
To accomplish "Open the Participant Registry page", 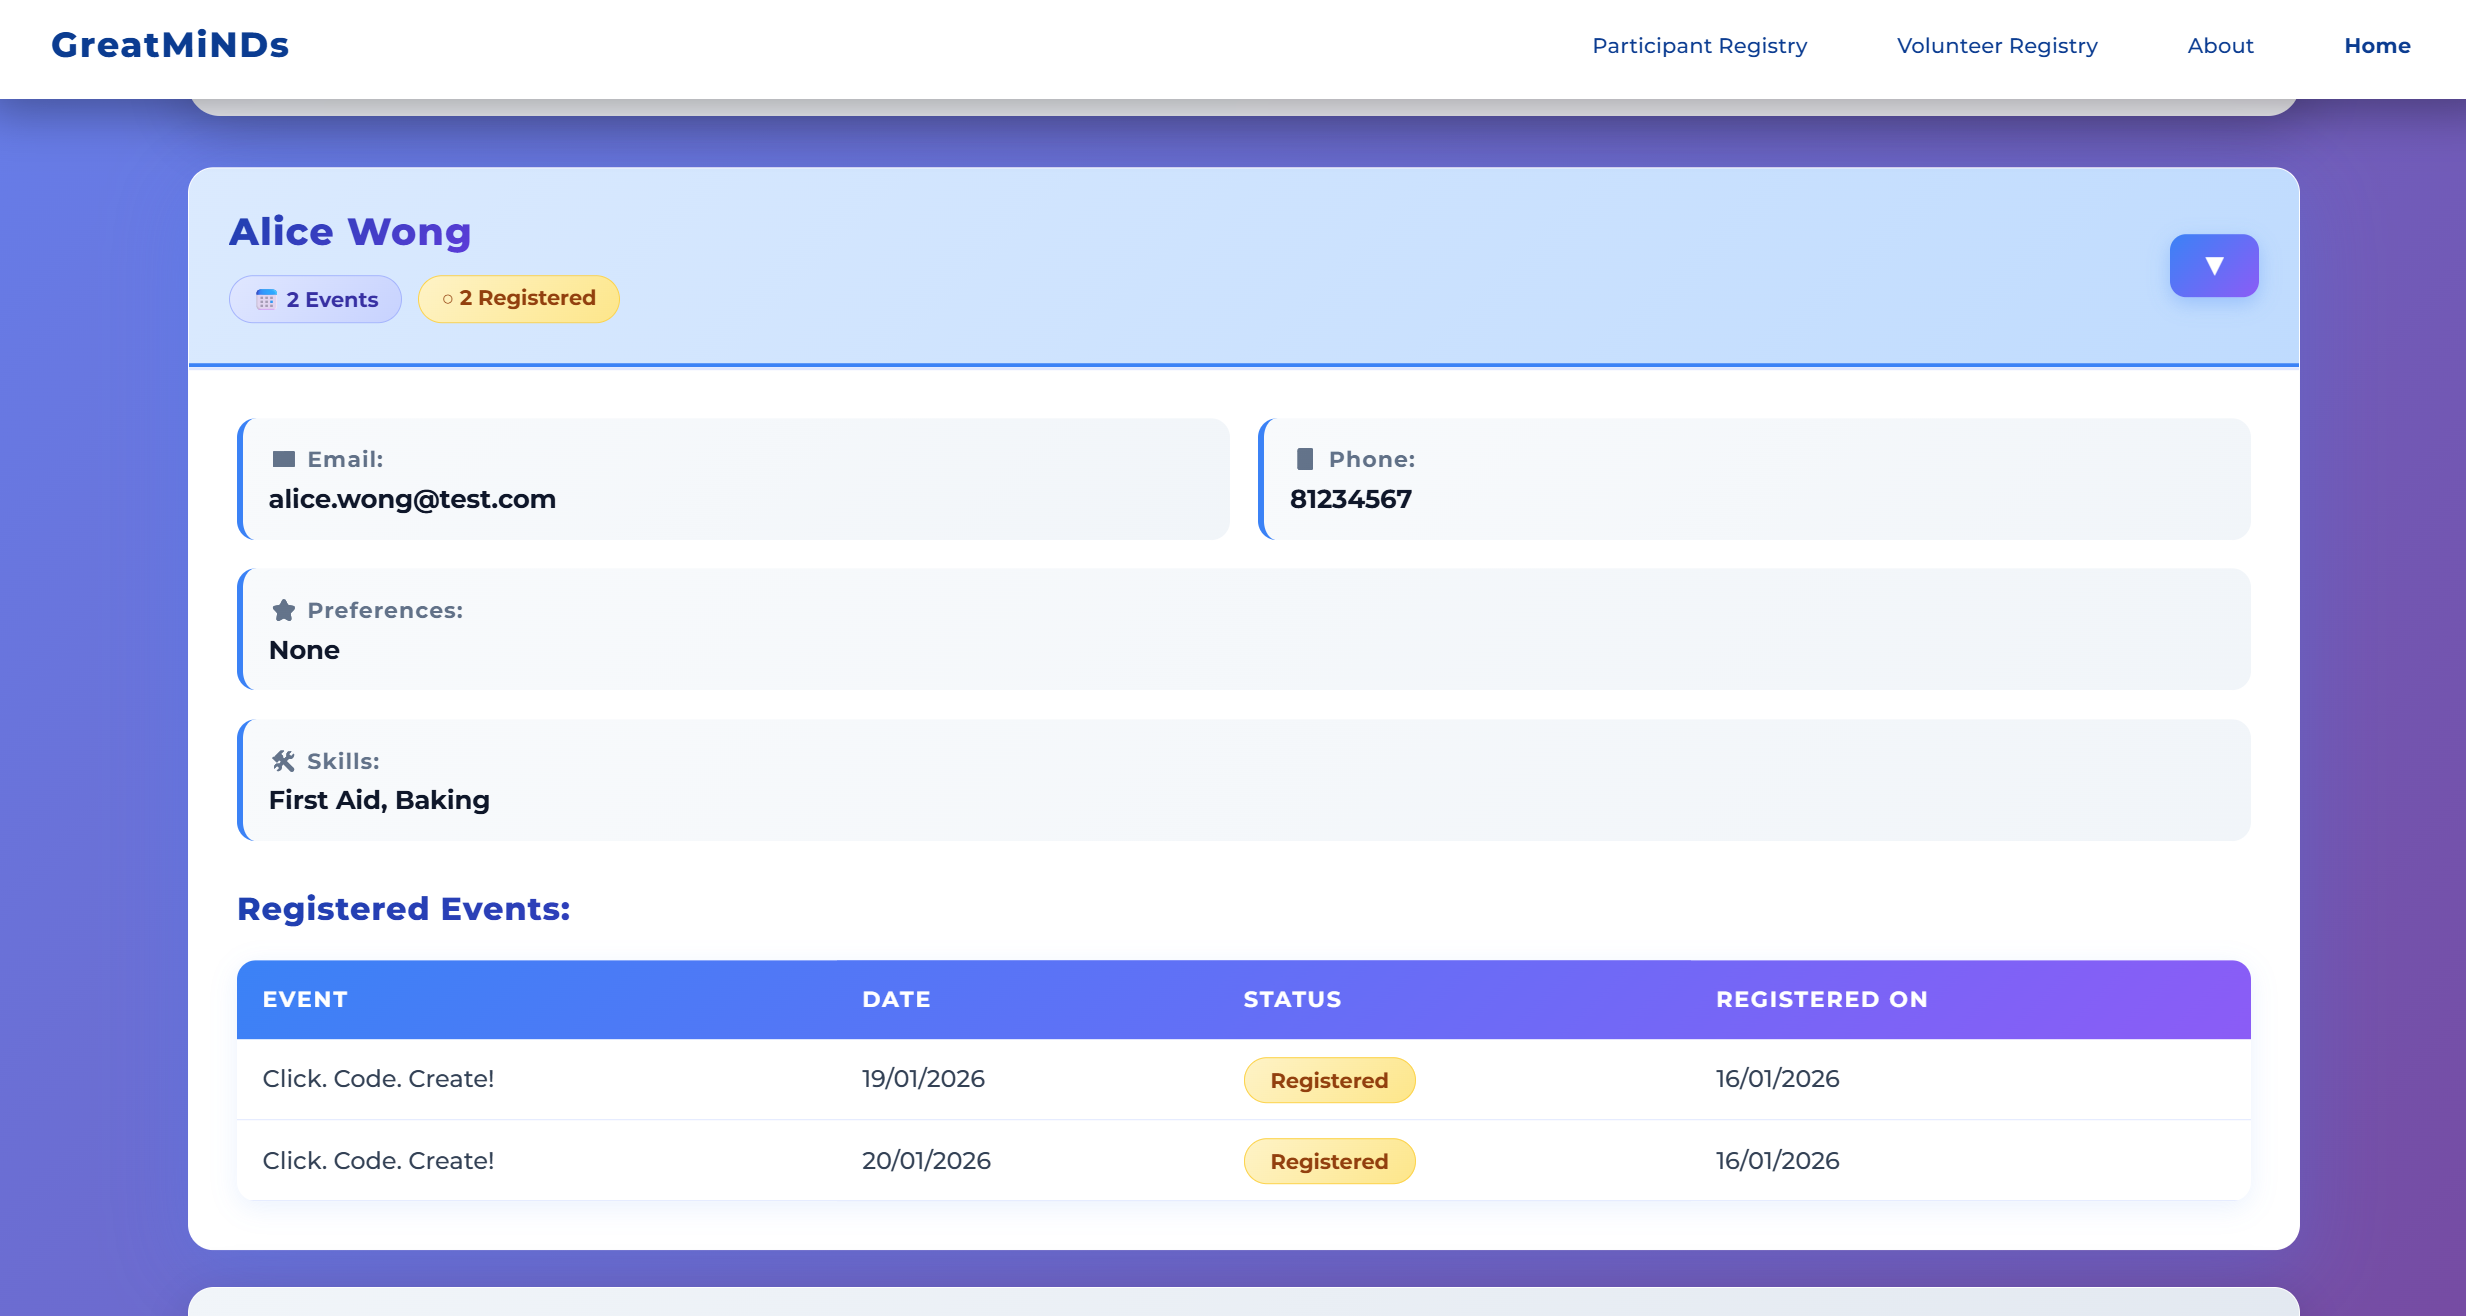I will (1699, 46).
